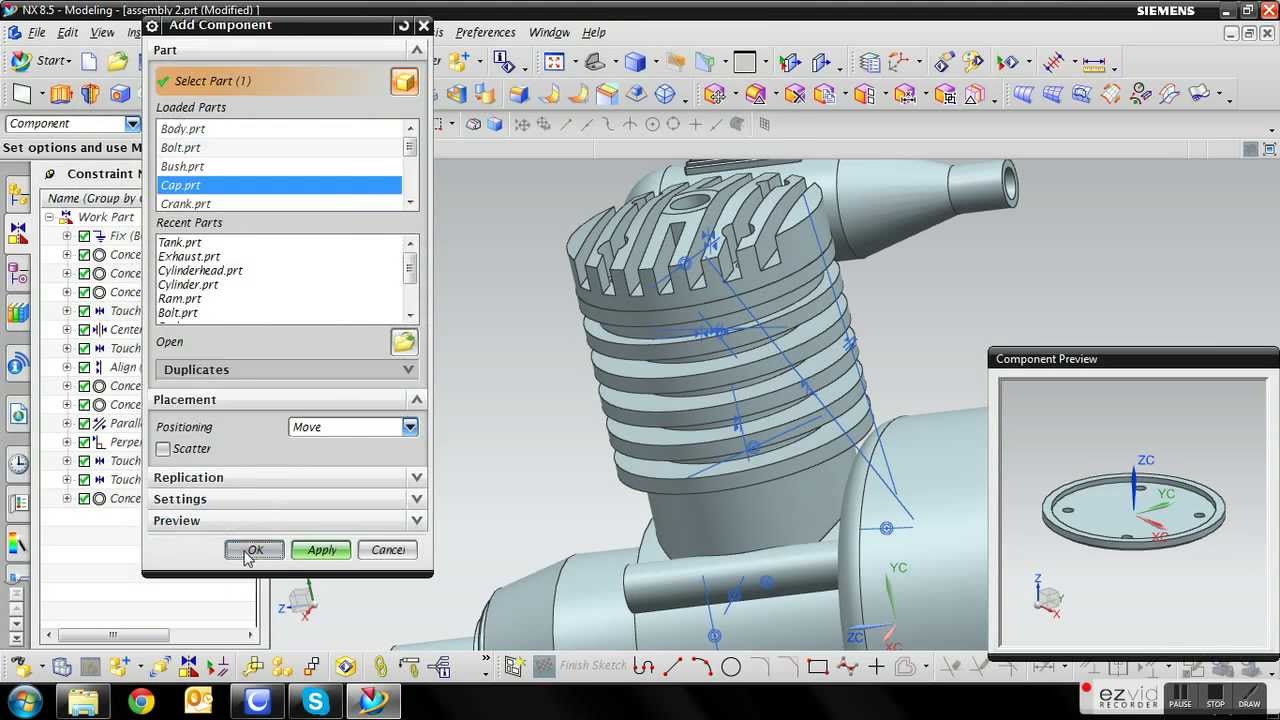Image resolution: width=1280 pixels, height=720 pixels.
Task: Click the Cancel button
Action: pyautogui.click(x=388, y=550)
